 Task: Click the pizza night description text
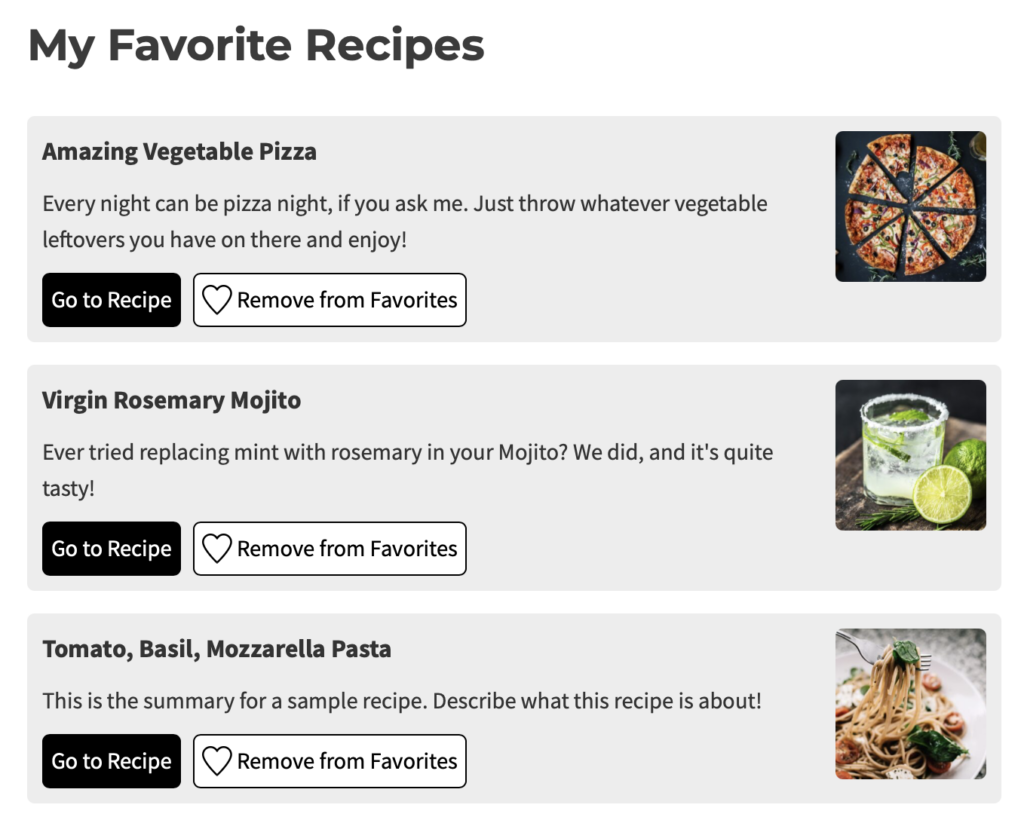tap(404, 222)
